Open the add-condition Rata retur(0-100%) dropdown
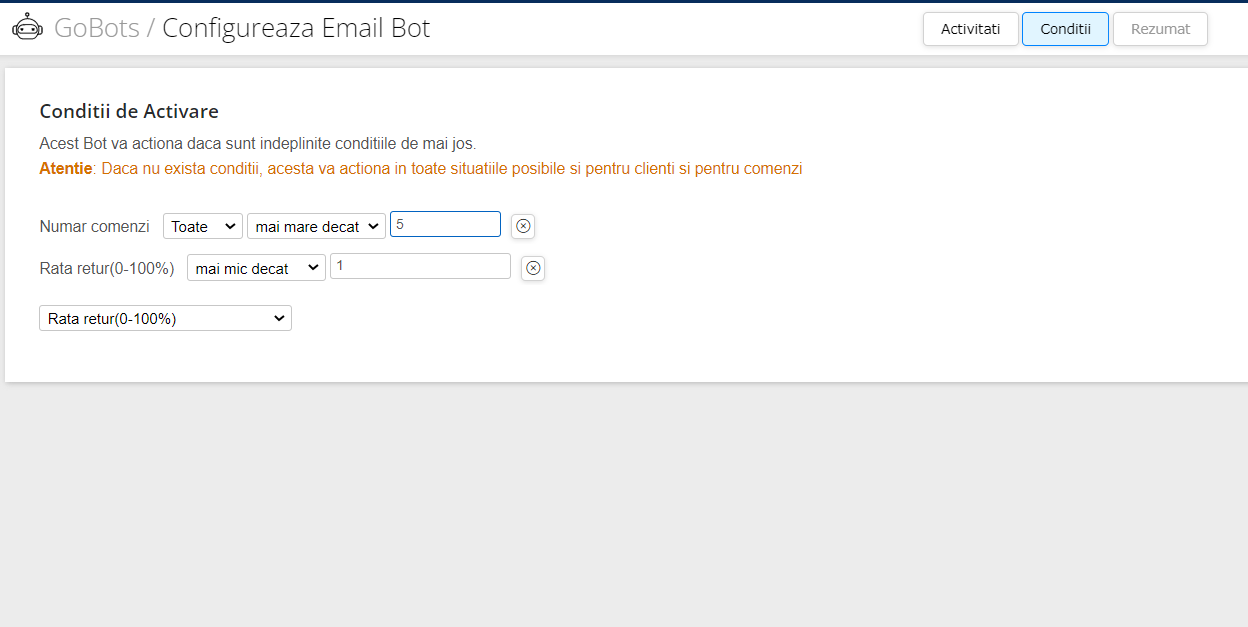Image resolution: width=1248 pixels, height=627 pixels. coord(165,318)
